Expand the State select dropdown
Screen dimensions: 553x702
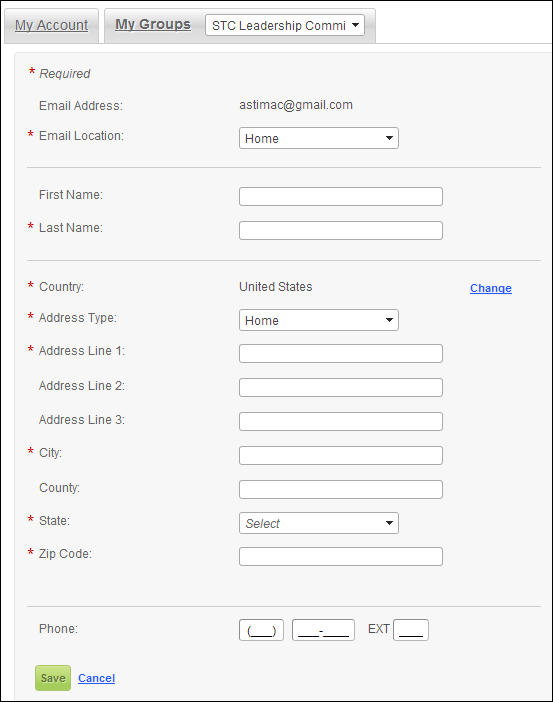pos(319,523)
